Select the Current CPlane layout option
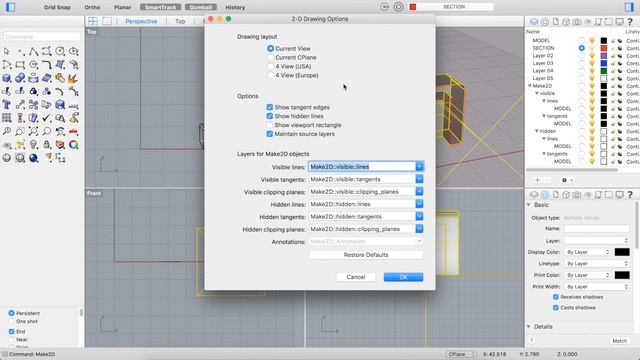 point(270,58)
